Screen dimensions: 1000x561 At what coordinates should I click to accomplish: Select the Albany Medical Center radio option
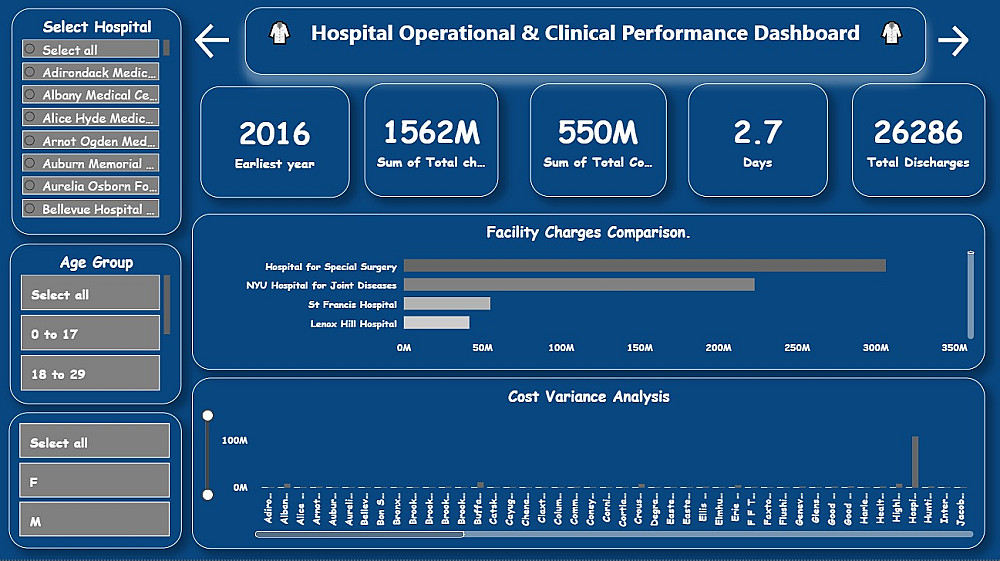90,95
